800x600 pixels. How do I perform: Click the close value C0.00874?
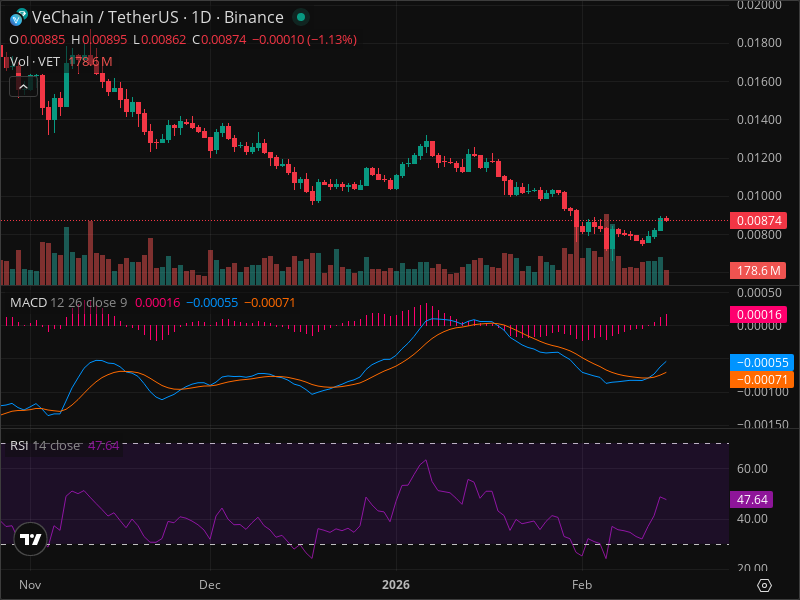click(219, 40)
